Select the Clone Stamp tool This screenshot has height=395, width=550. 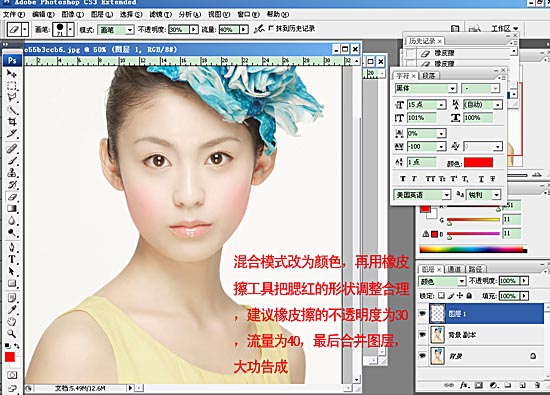tap(12, 172)
